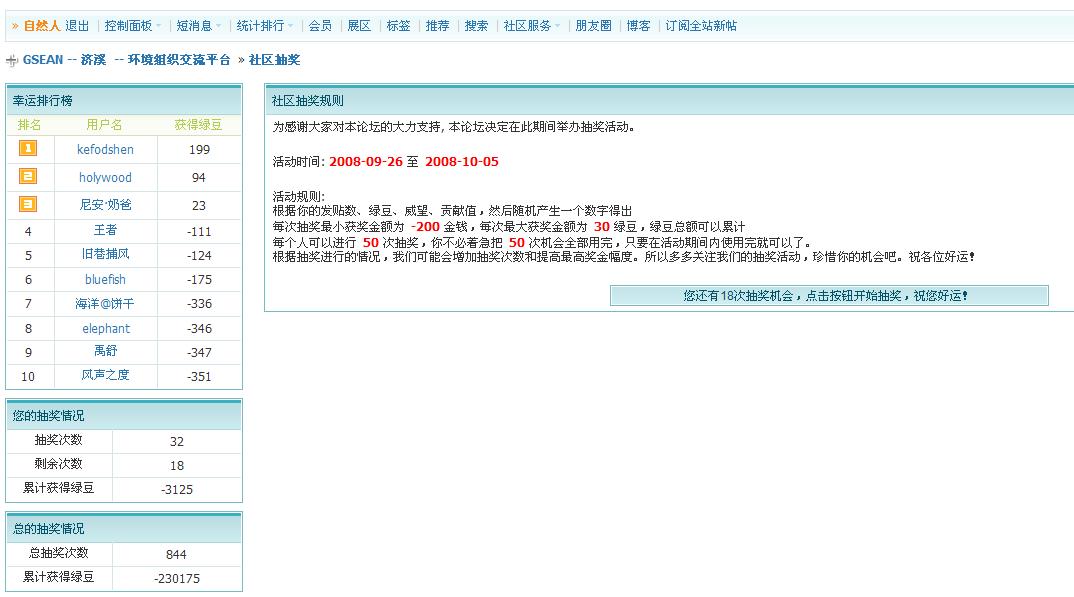
Task: Click the 获得绿豆 column header
Action: coord(198,125)
